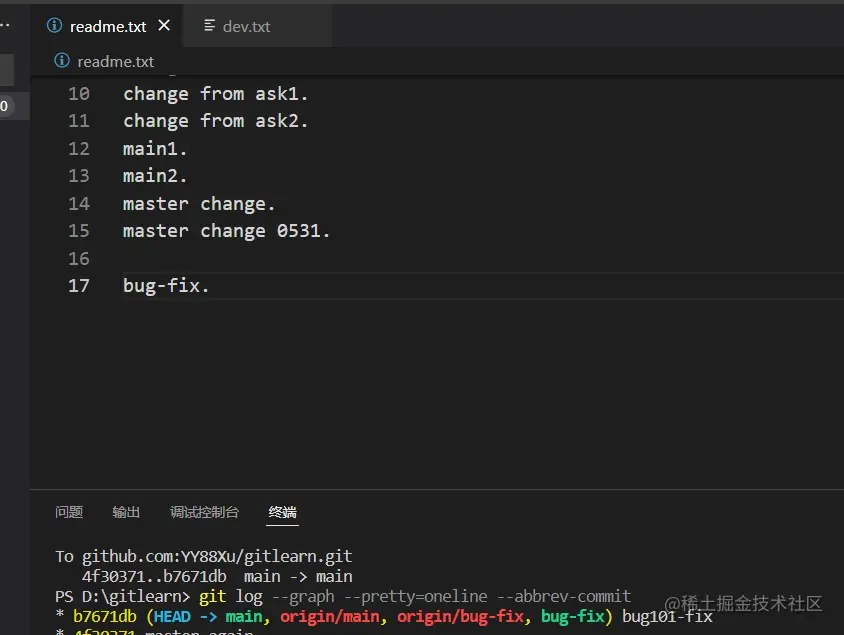Click empty line 16 number

(x=79, y=259)
